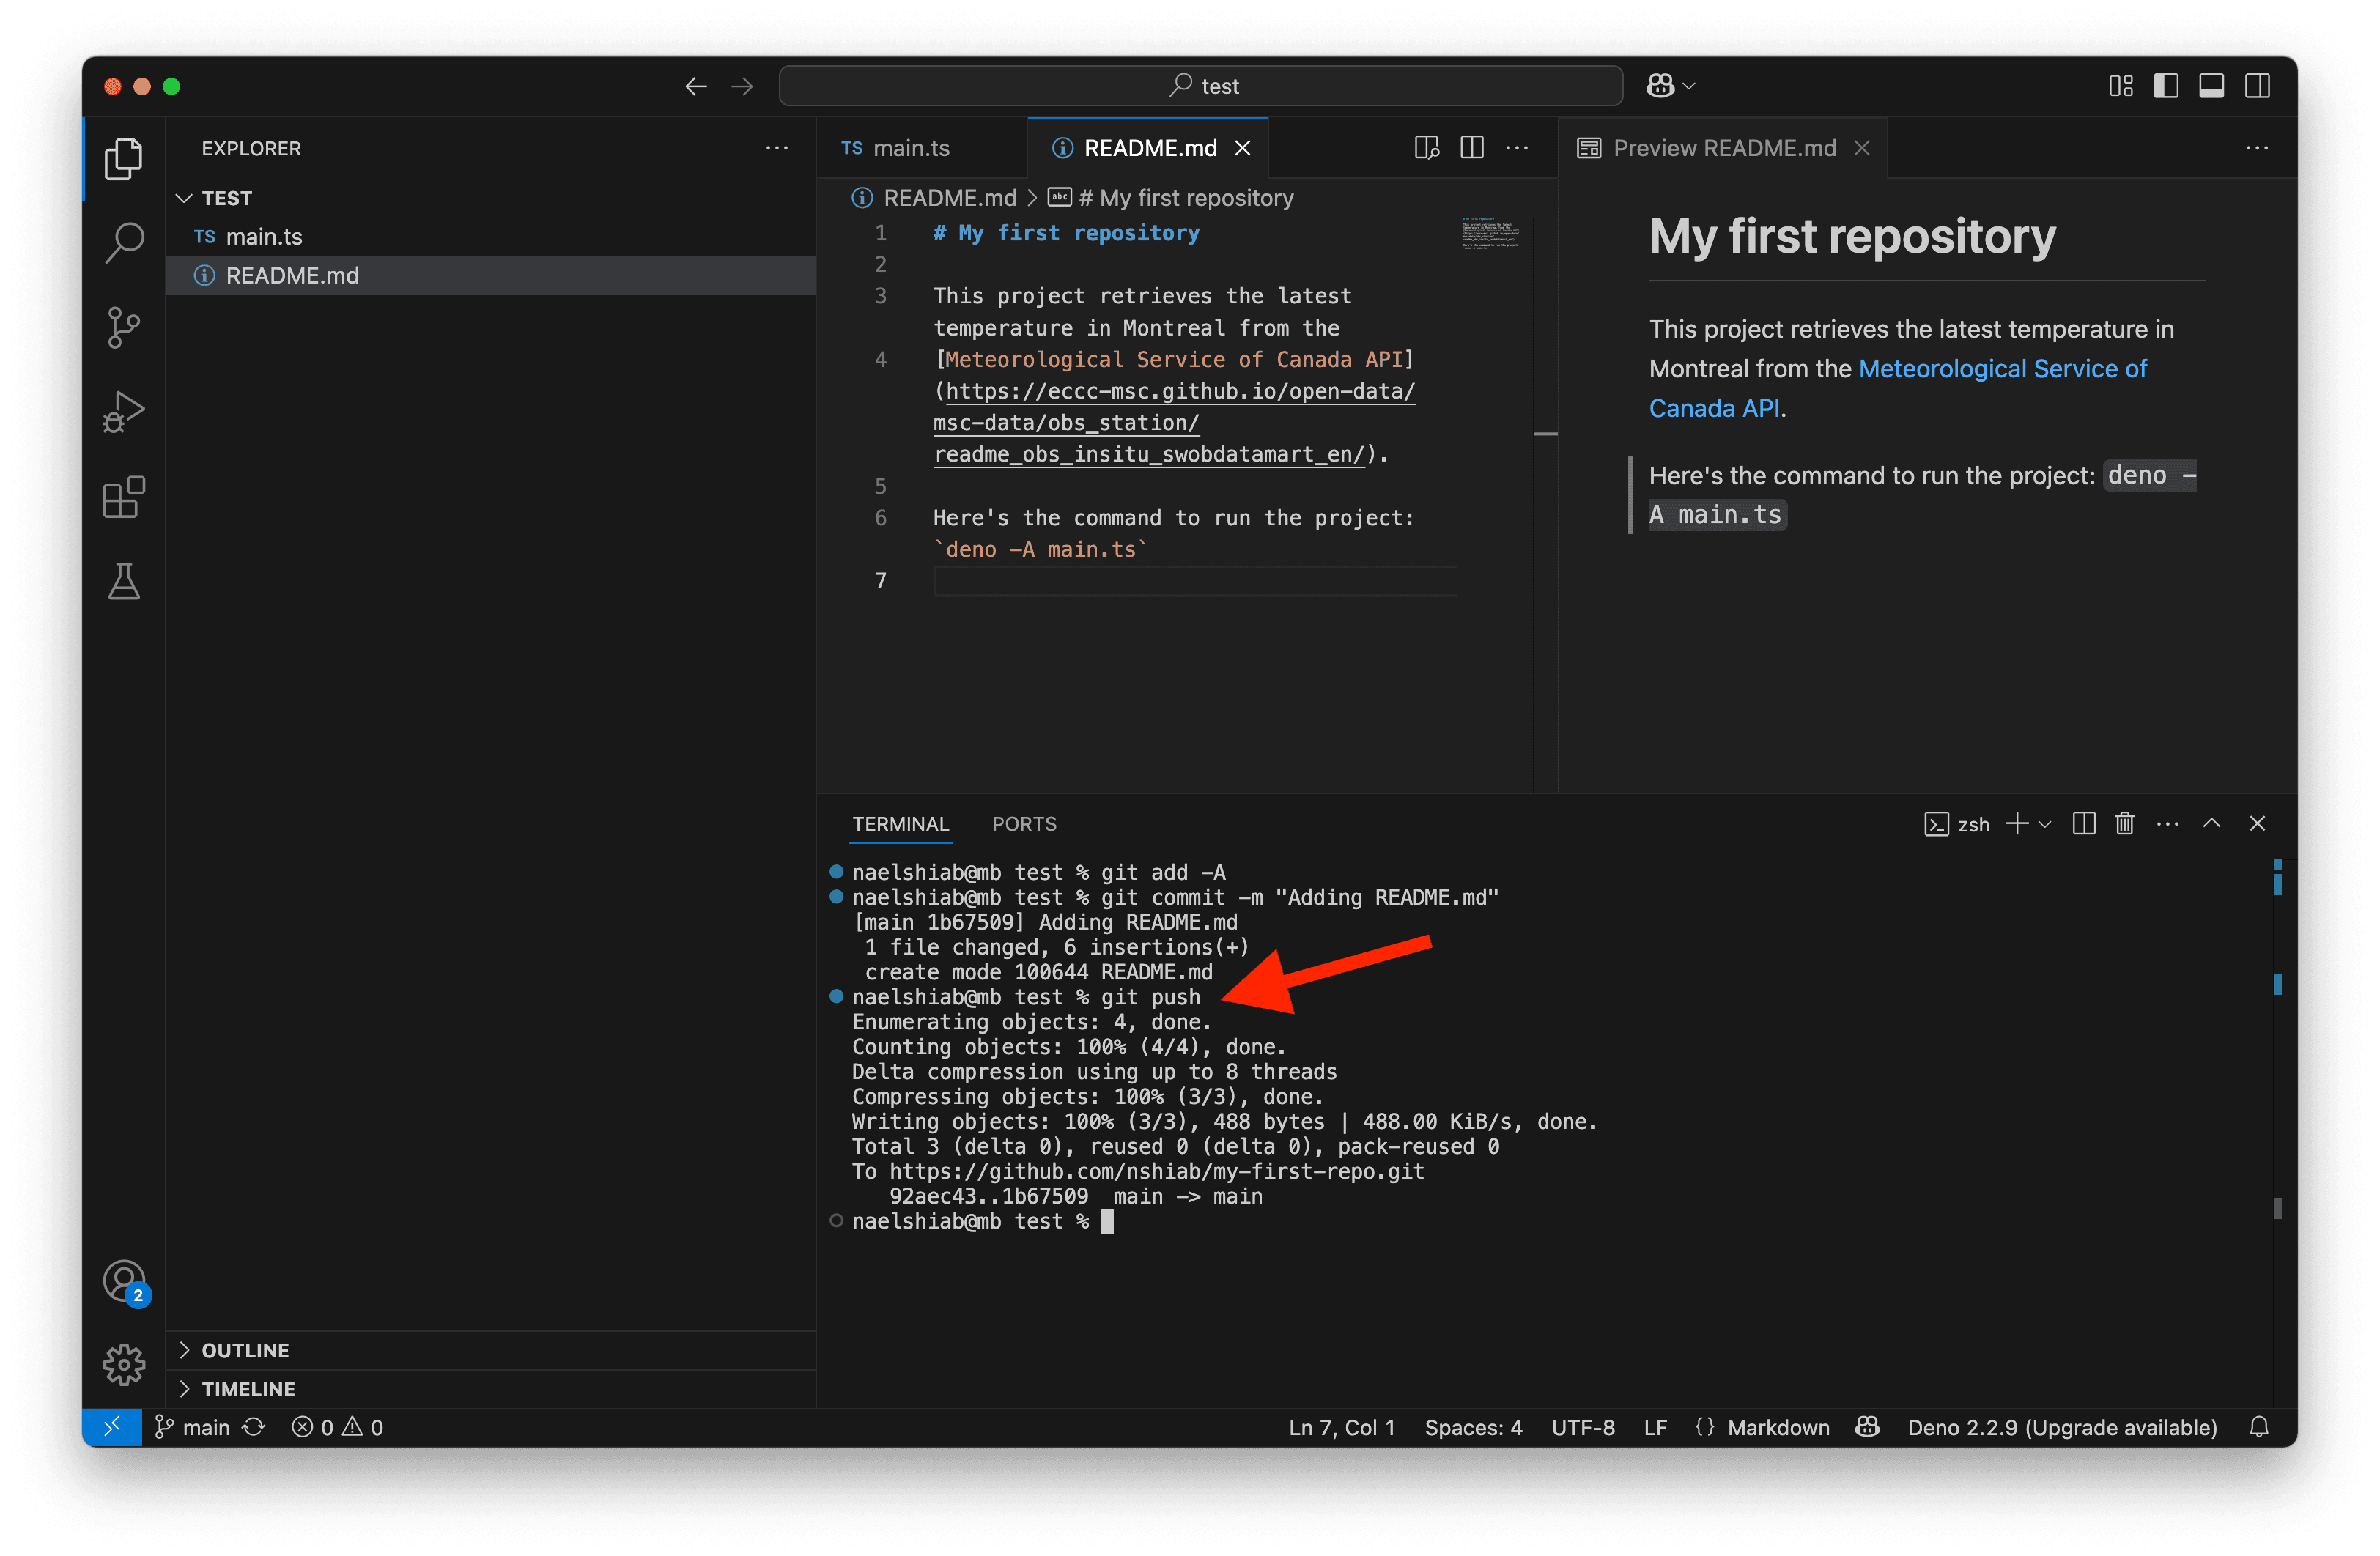The width and height of the screenshot is (2380, 1556).
Task: Open preview to the side icon
Action: (1427, 148)
